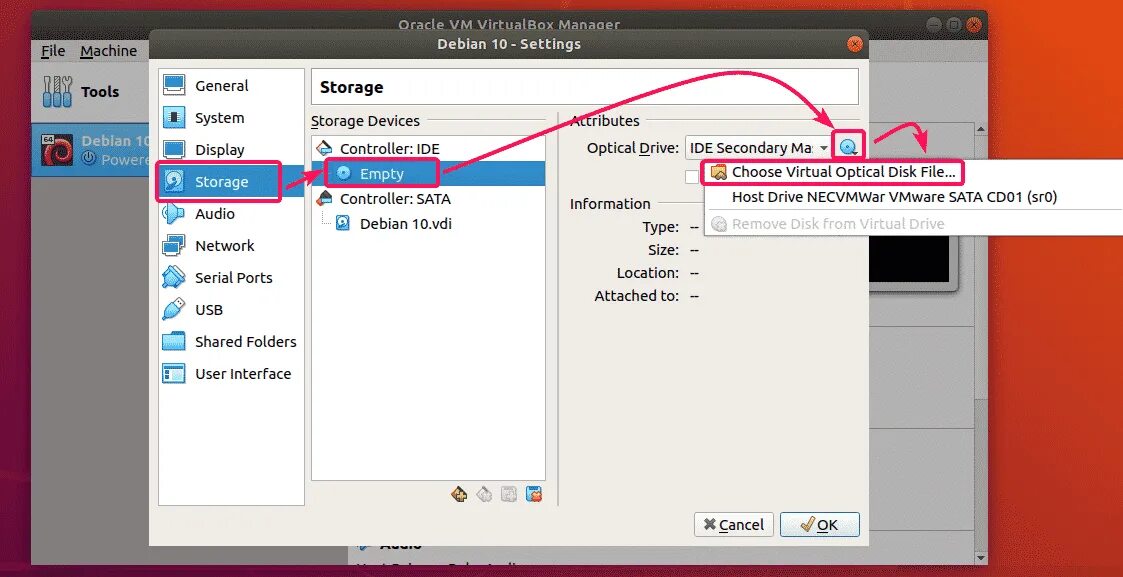This screenshot has width=1123, height=577.
Task: Click the "Type:" information label
Action: click(660, 227)
